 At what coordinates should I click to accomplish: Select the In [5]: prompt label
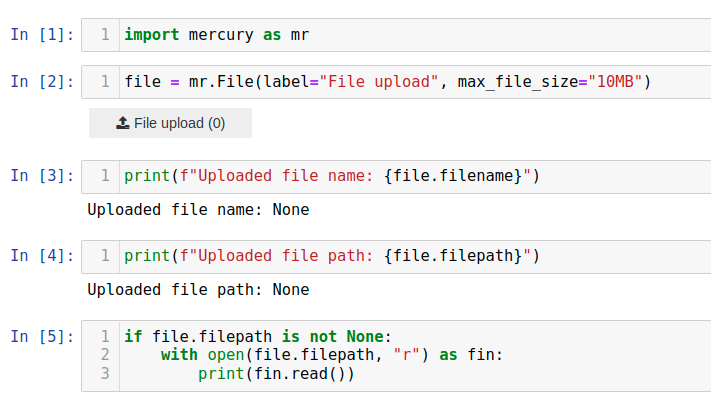pyautogui.click(x=42, y=337)
